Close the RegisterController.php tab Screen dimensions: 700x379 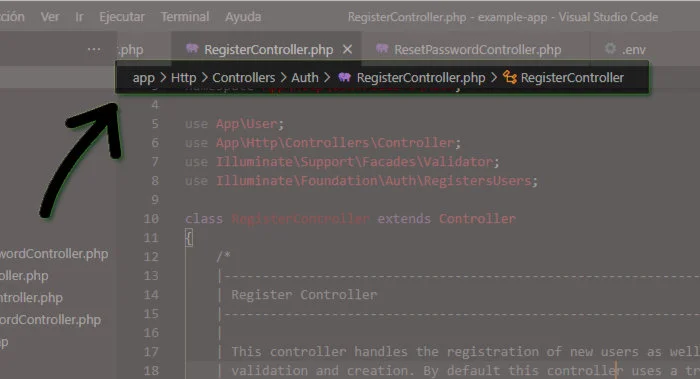[x=347, y=50]
